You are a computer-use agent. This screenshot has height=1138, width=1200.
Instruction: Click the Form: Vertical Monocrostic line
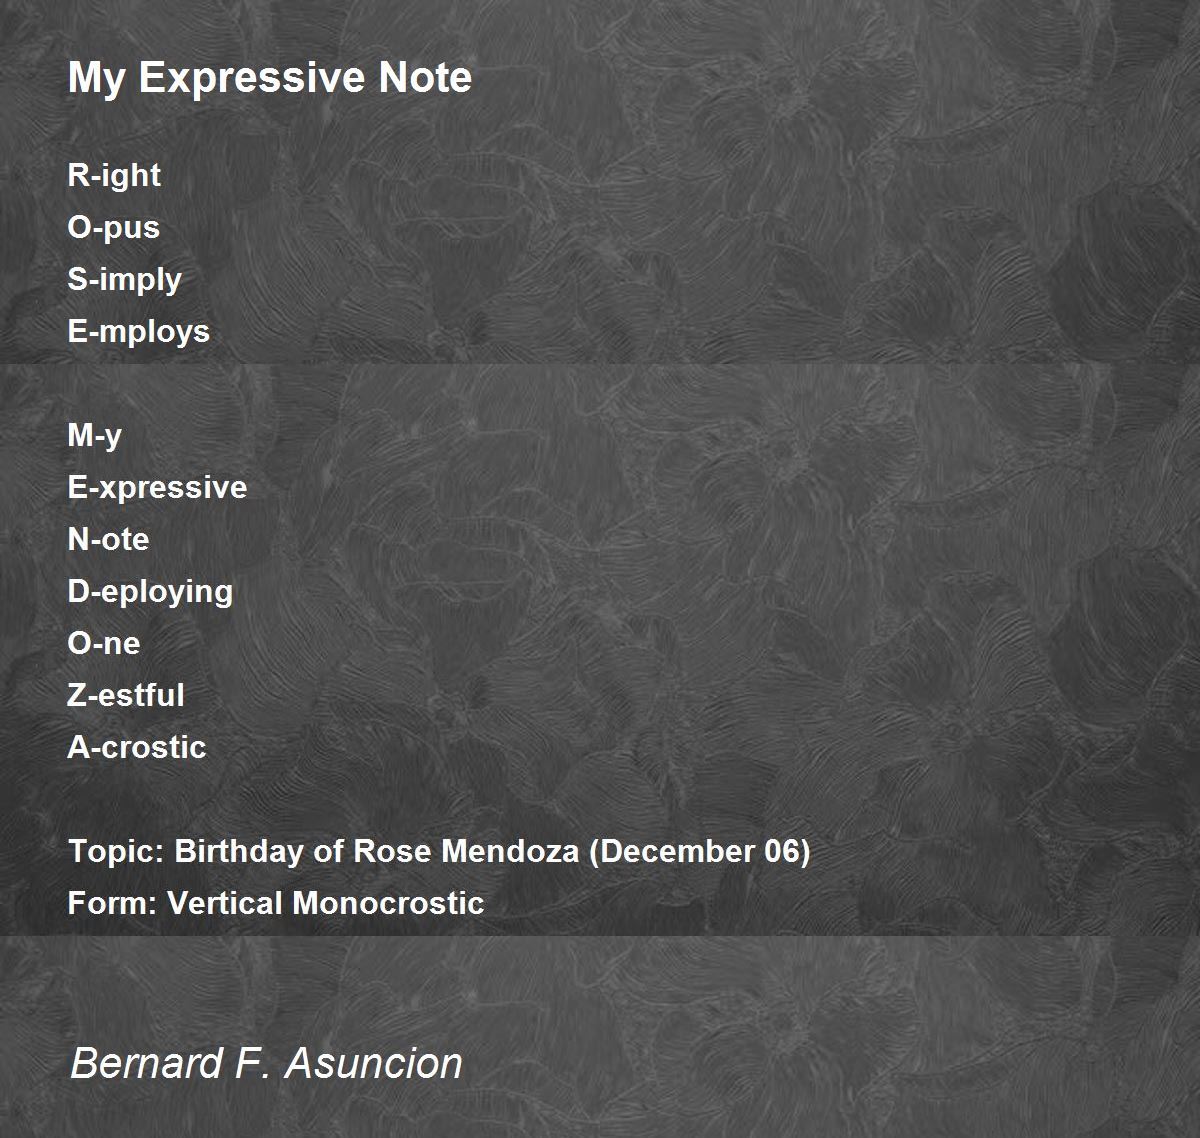[x=276, y=903]
